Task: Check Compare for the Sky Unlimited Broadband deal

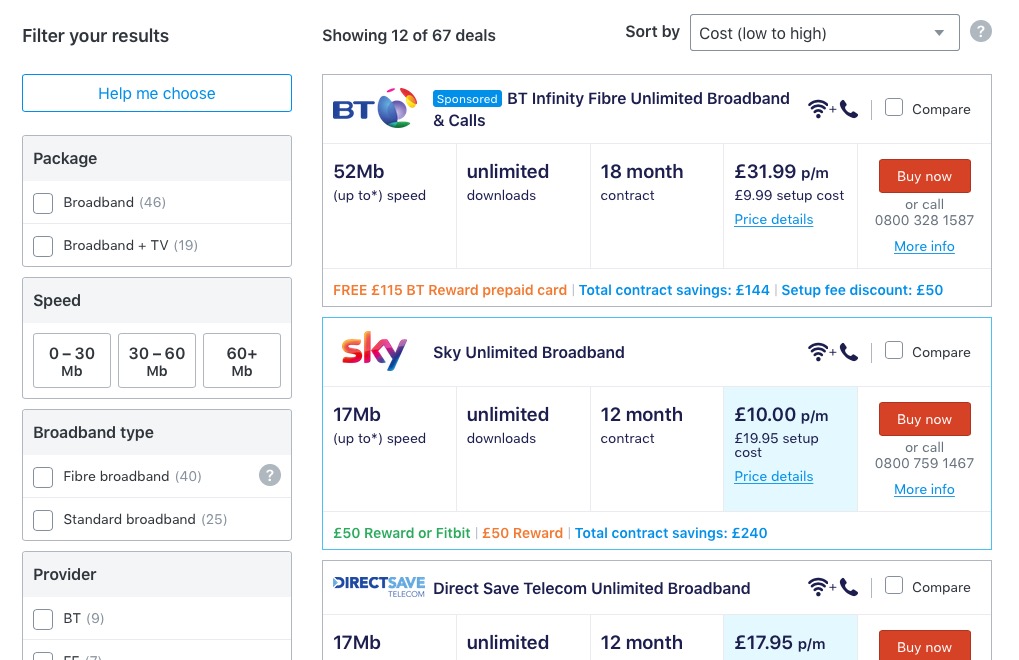Action: [894, 351]
